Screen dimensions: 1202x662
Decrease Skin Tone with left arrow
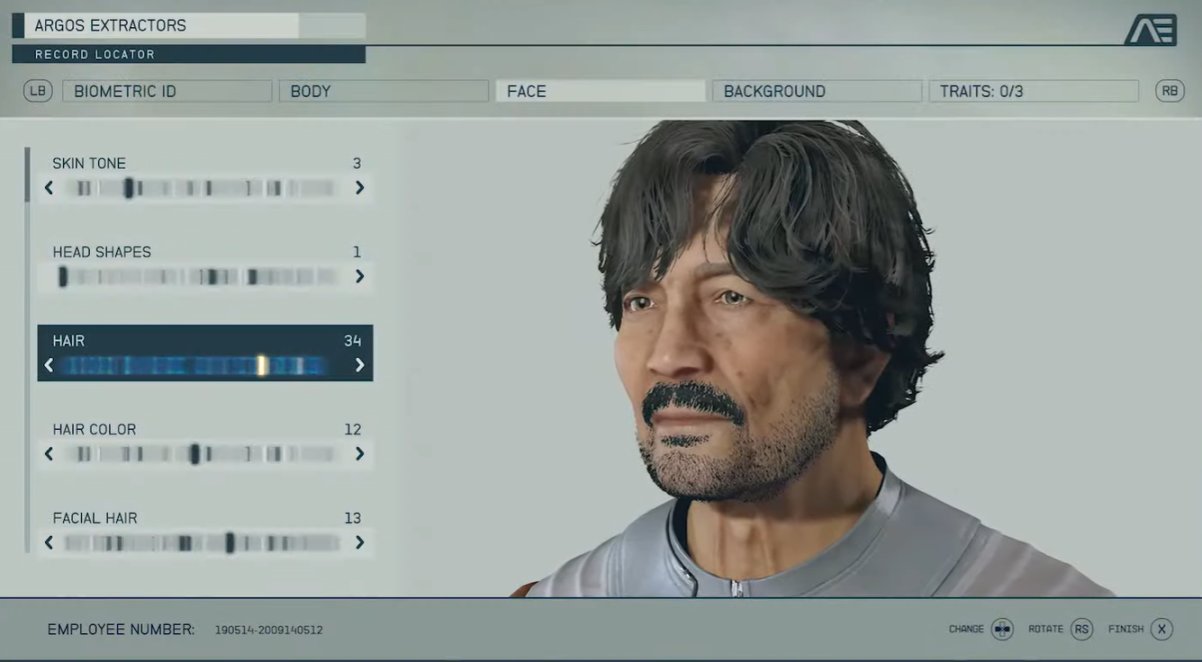click(x=49, y=187)
